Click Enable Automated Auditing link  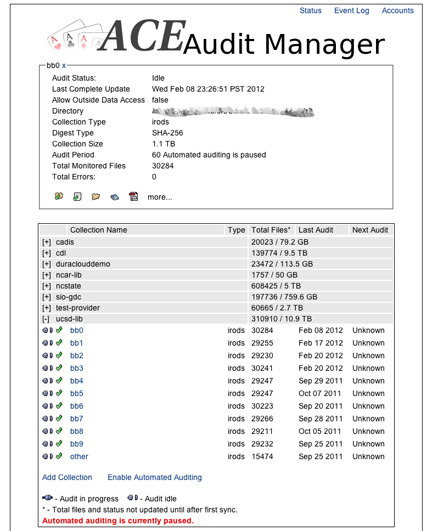(x=155, y=477)
